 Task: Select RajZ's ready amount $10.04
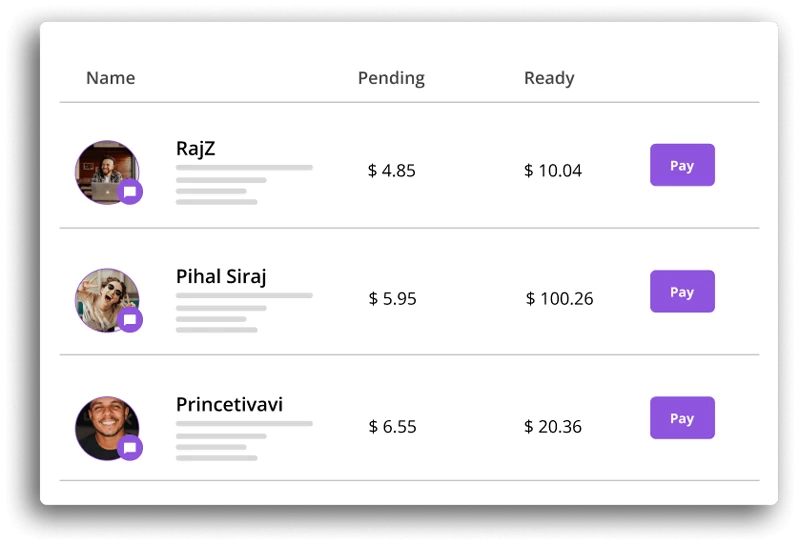553,170
